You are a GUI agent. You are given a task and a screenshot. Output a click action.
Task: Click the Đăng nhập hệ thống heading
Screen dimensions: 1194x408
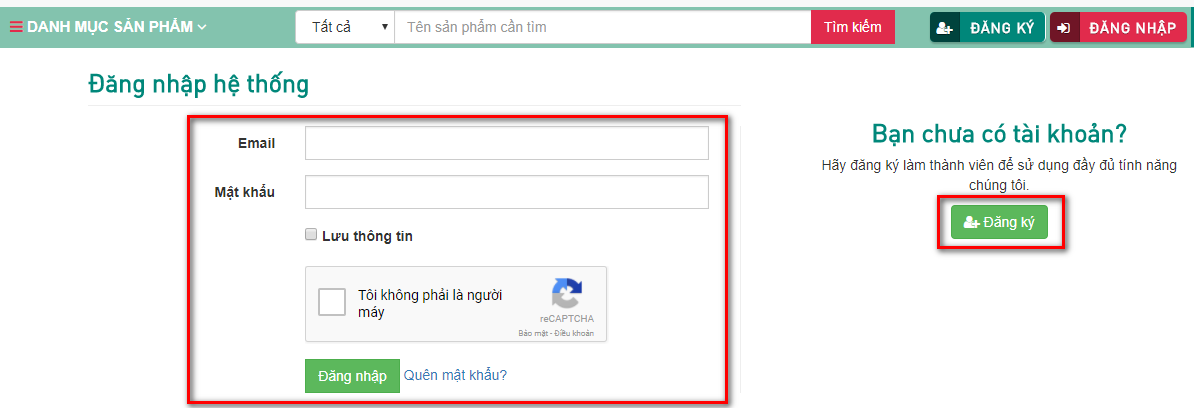pyautogui.click(x=199, y=84)
